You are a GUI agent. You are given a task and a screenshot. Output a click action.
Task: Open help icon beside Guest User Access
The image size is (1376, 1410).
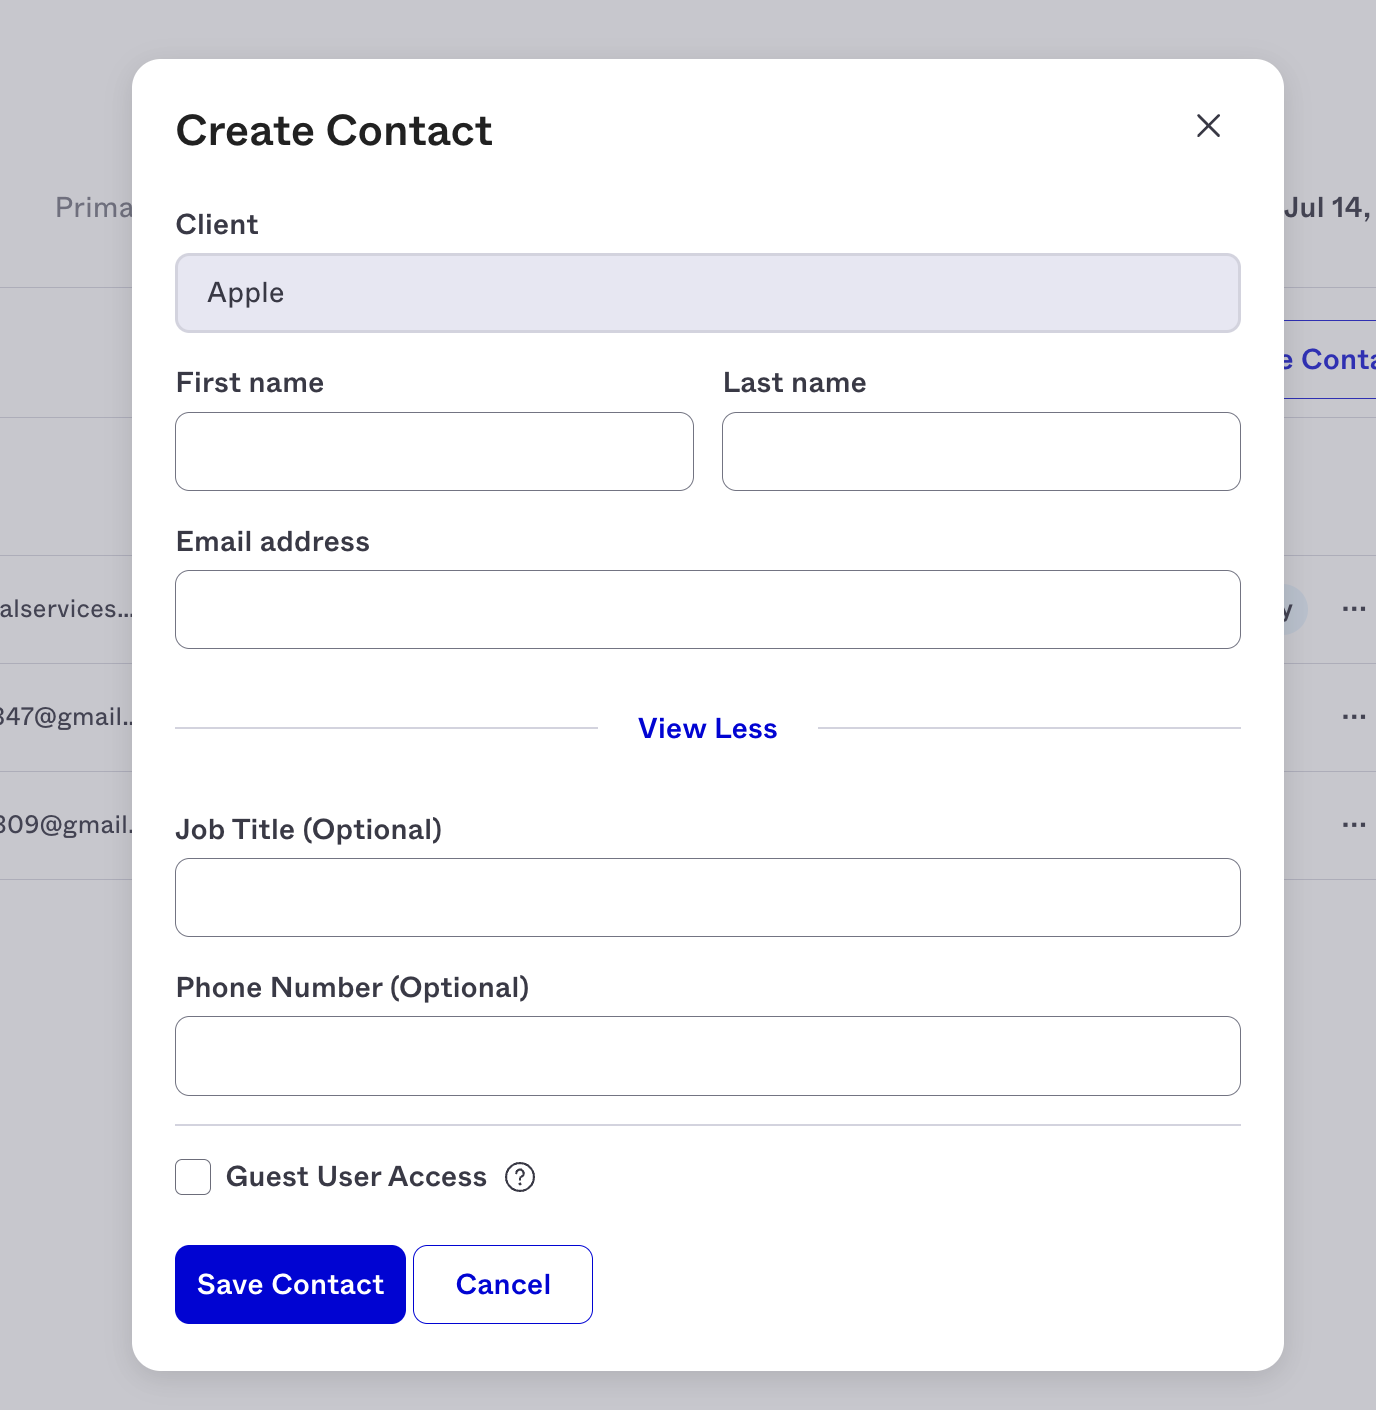[520, 1177]
